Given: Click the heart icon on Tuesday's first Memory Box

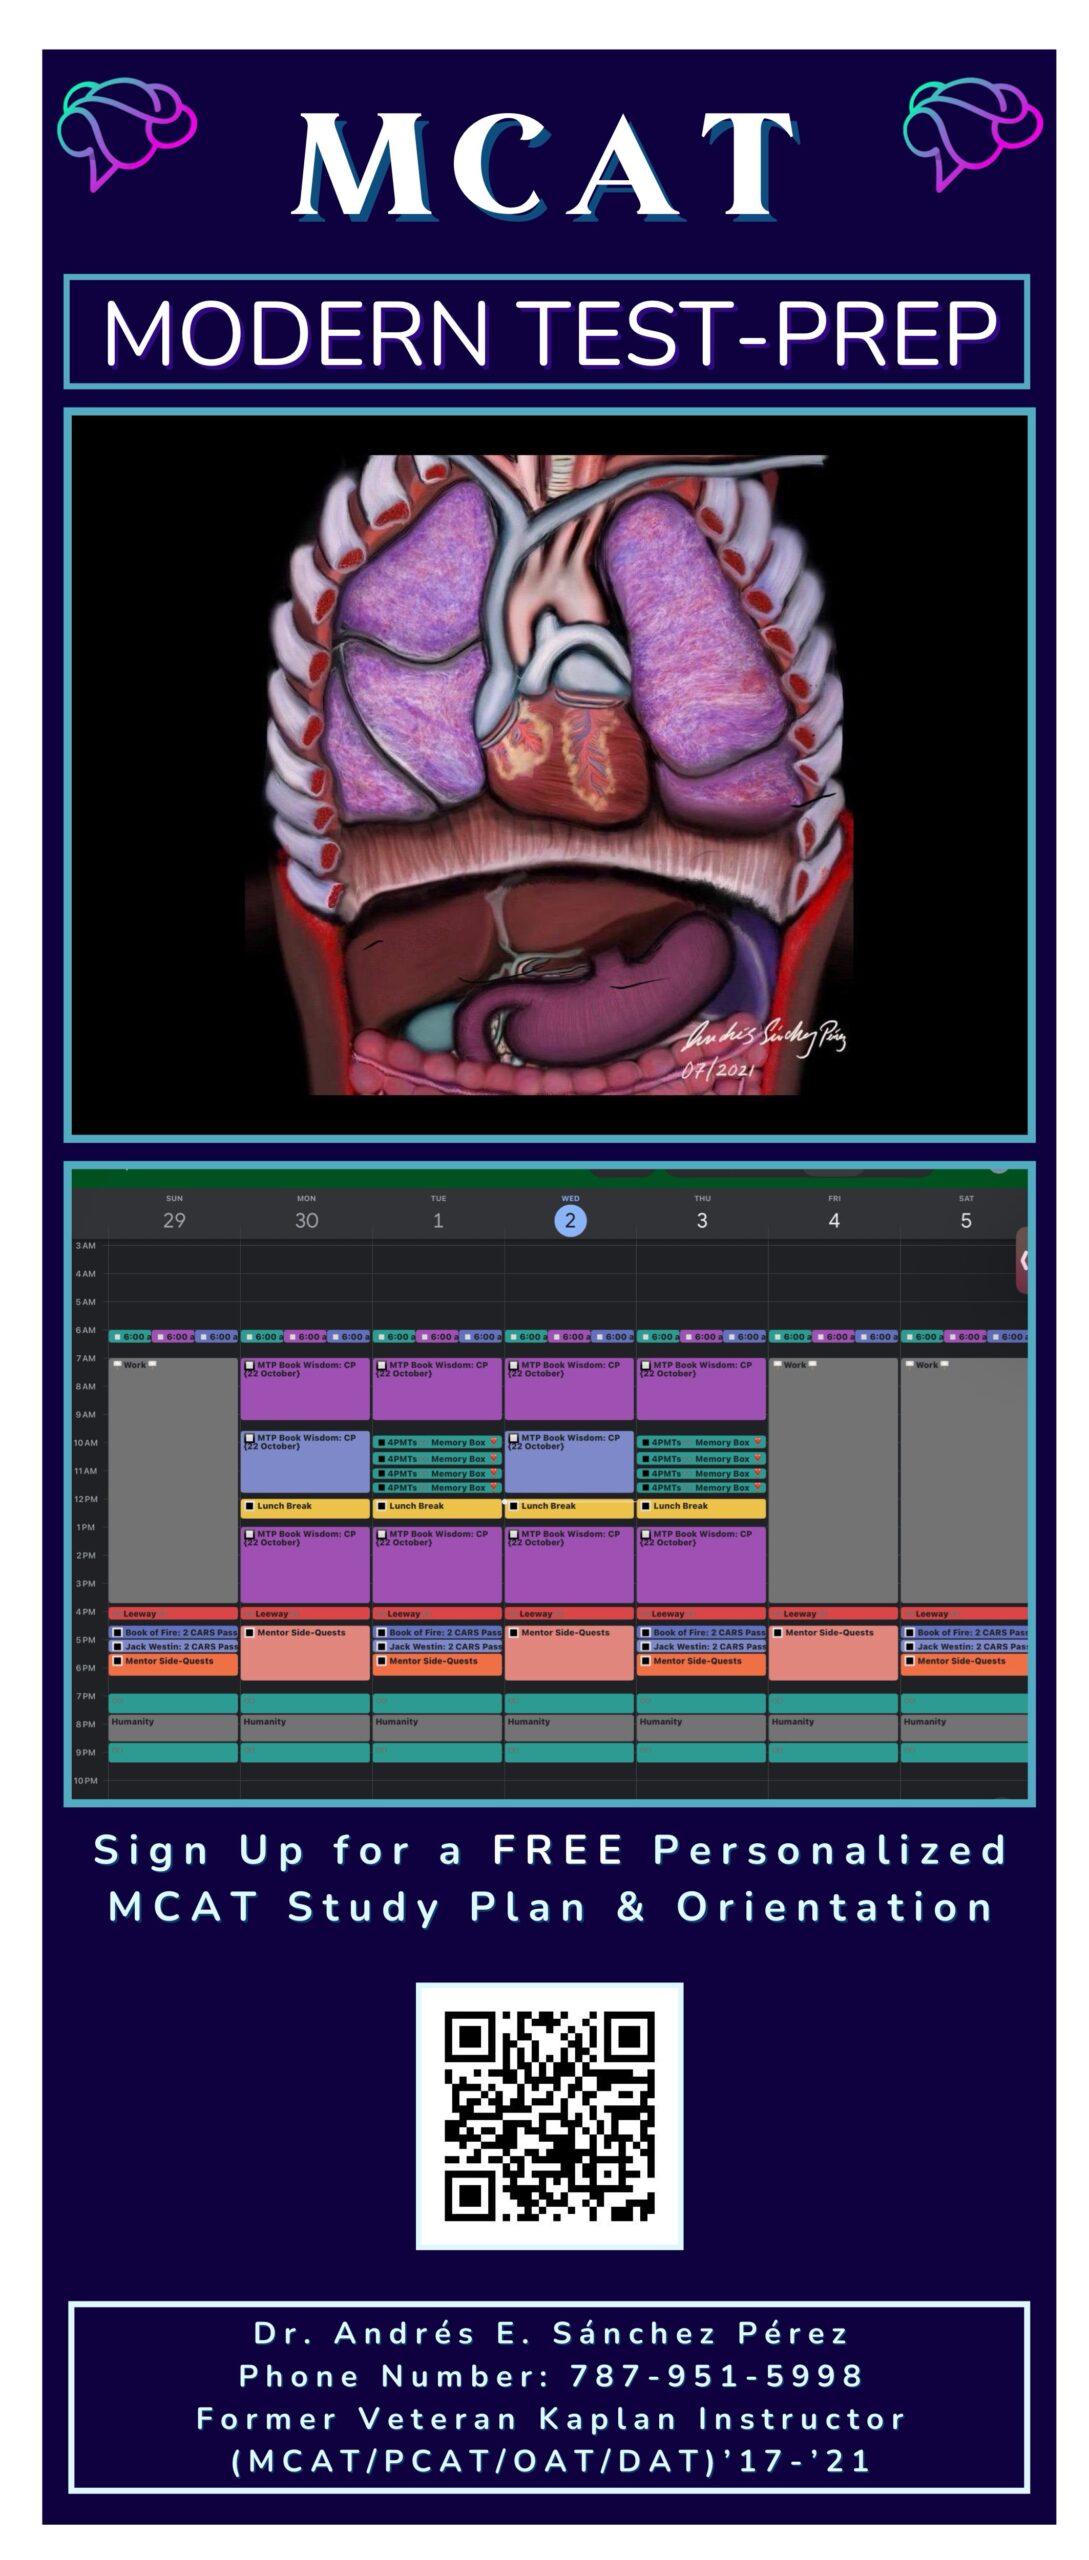Looking at the screenshot, I should click(493, 1442).
